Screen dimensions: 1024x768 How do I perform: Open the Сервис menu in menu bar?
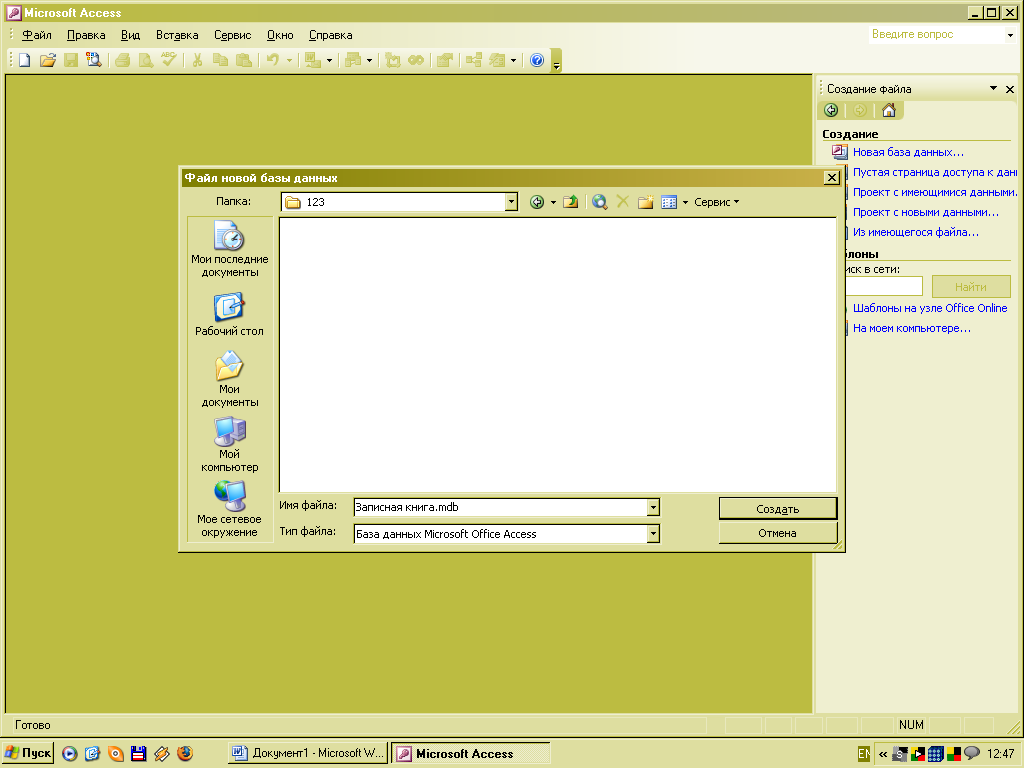coord(232,35)
